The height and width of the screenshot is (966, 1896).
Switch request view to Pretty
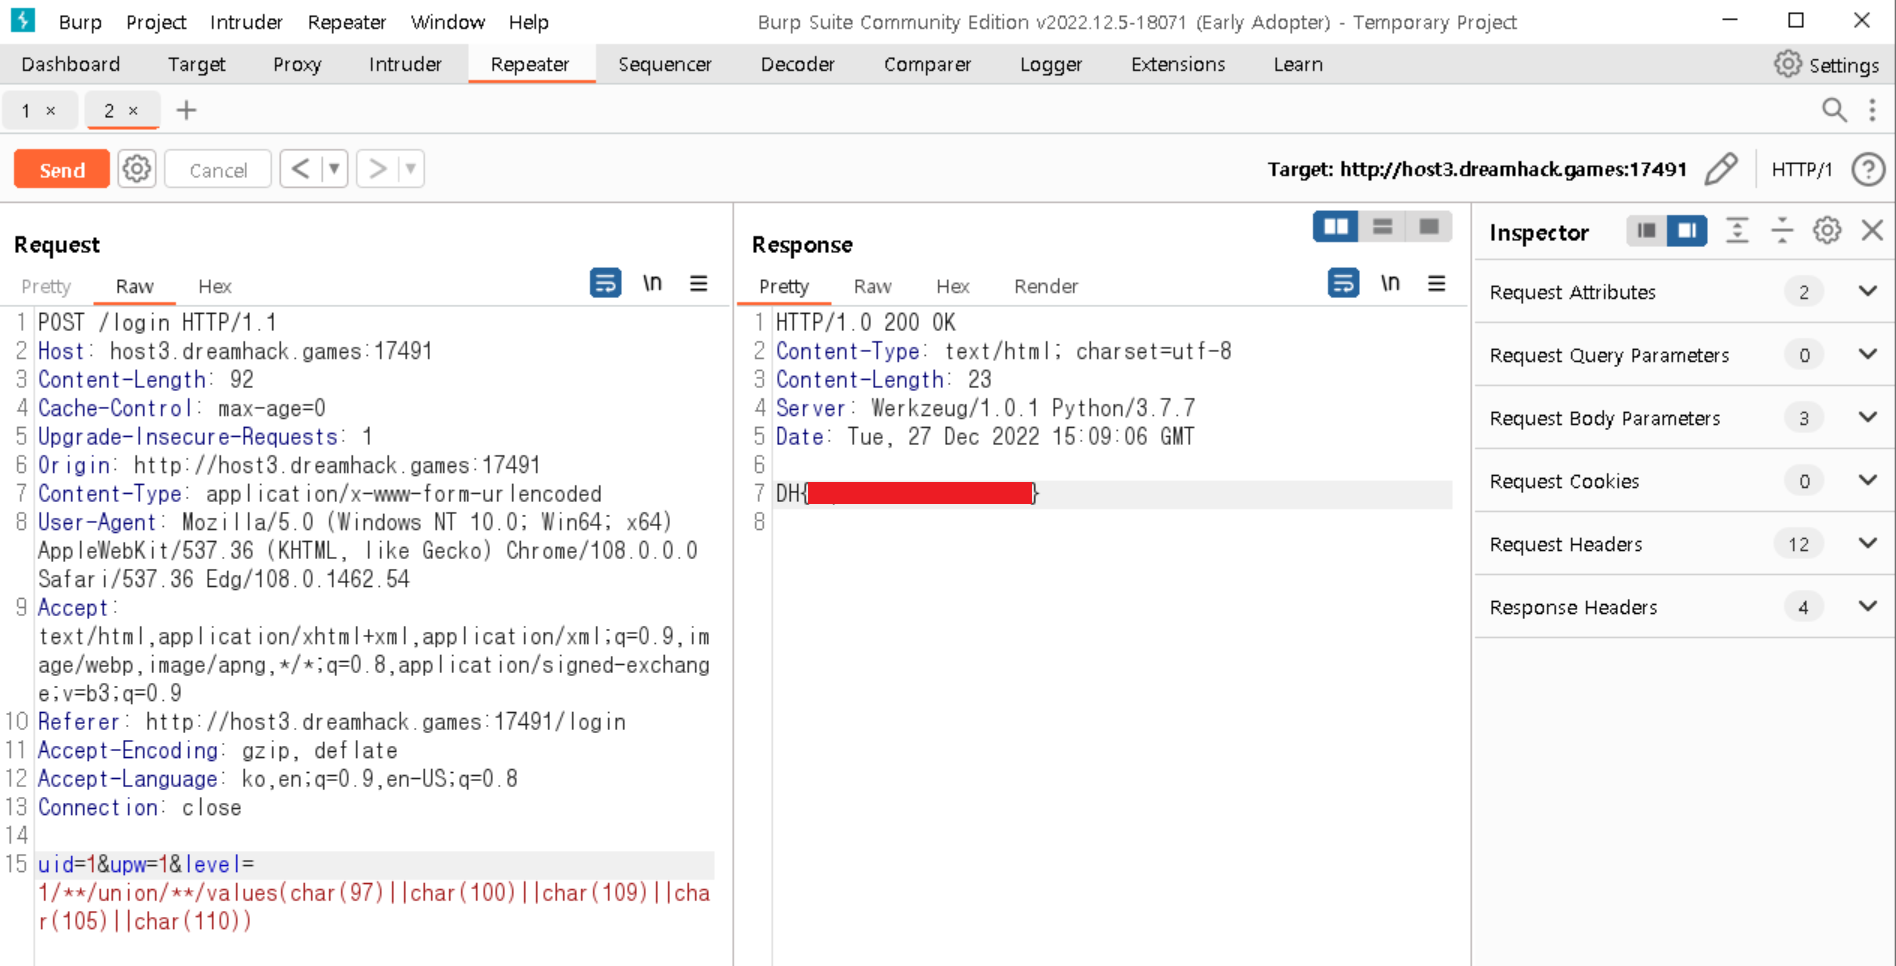46,286
